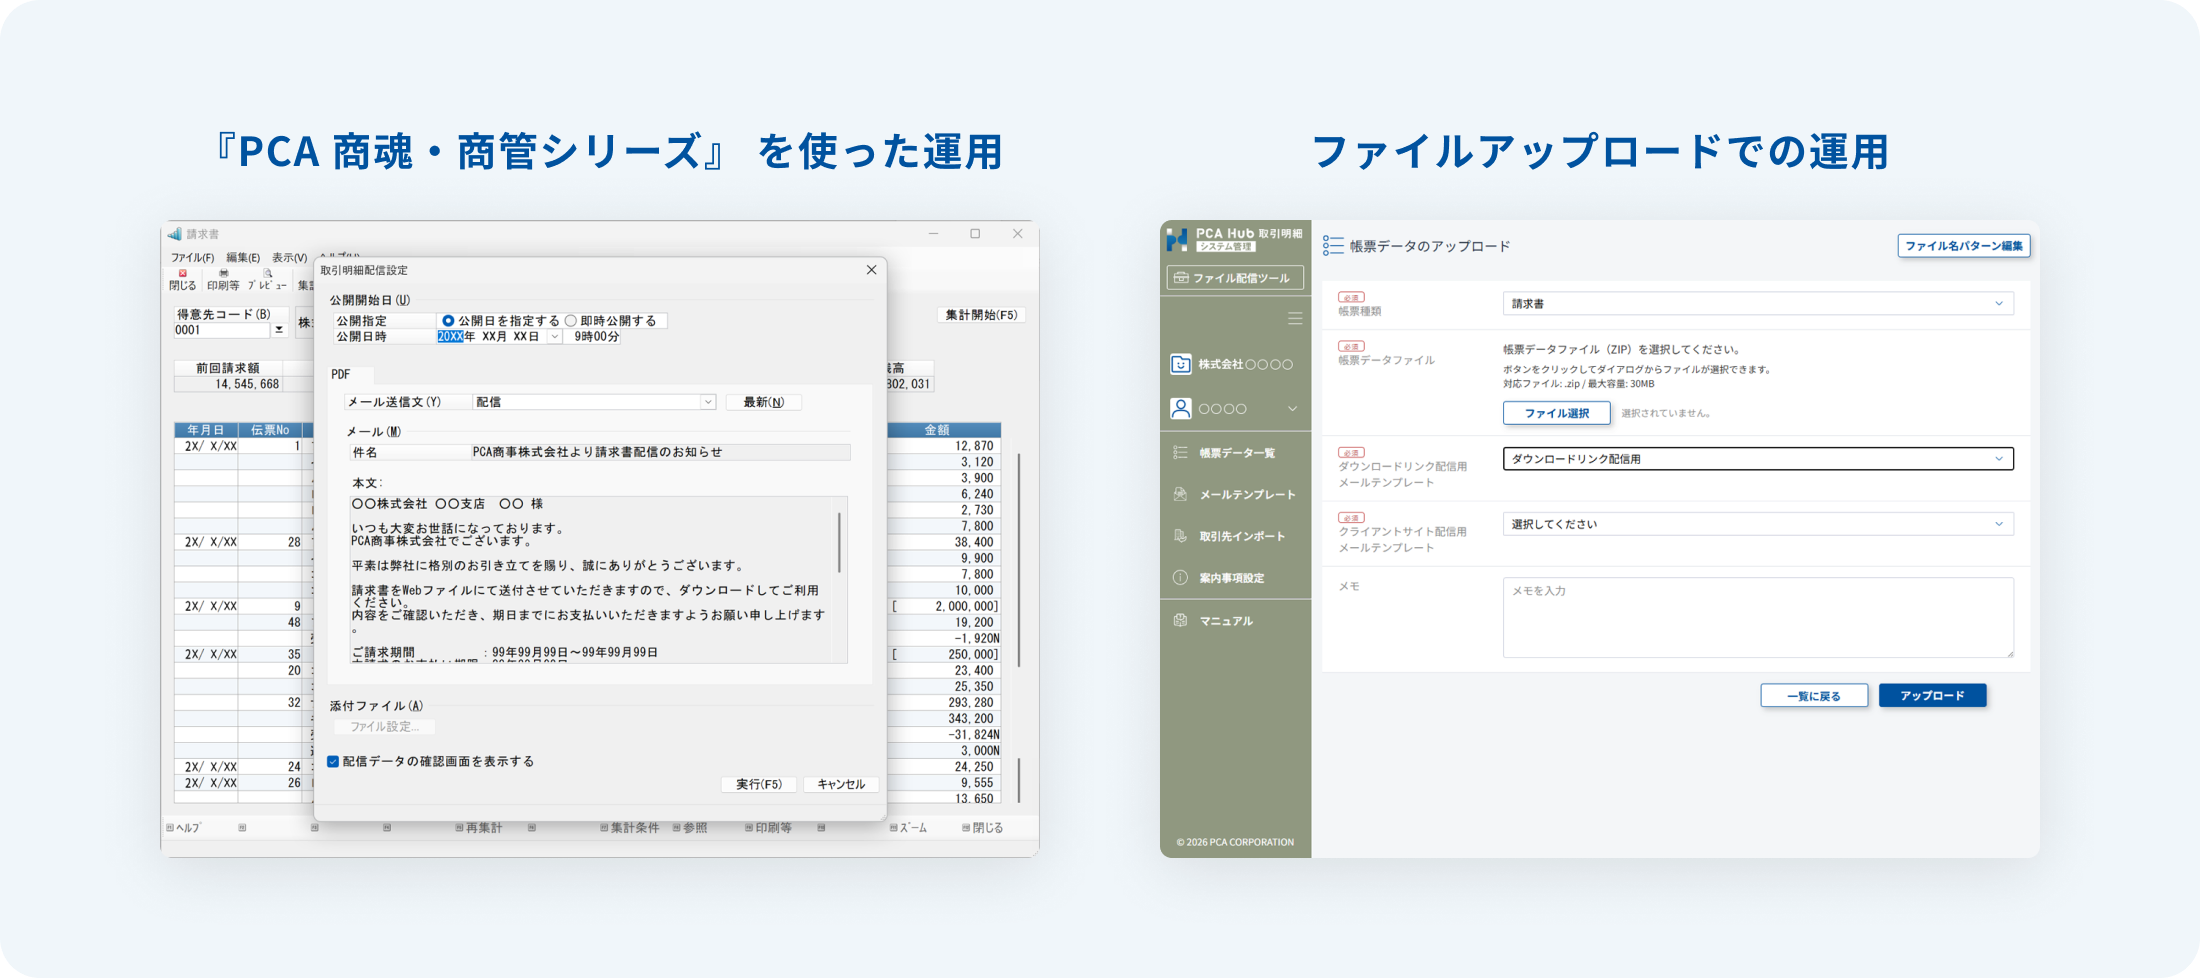Viewport: 2200px width, 978px height.
Task: Open the ファイル(F) menu
Action: (x=192, y=258)
